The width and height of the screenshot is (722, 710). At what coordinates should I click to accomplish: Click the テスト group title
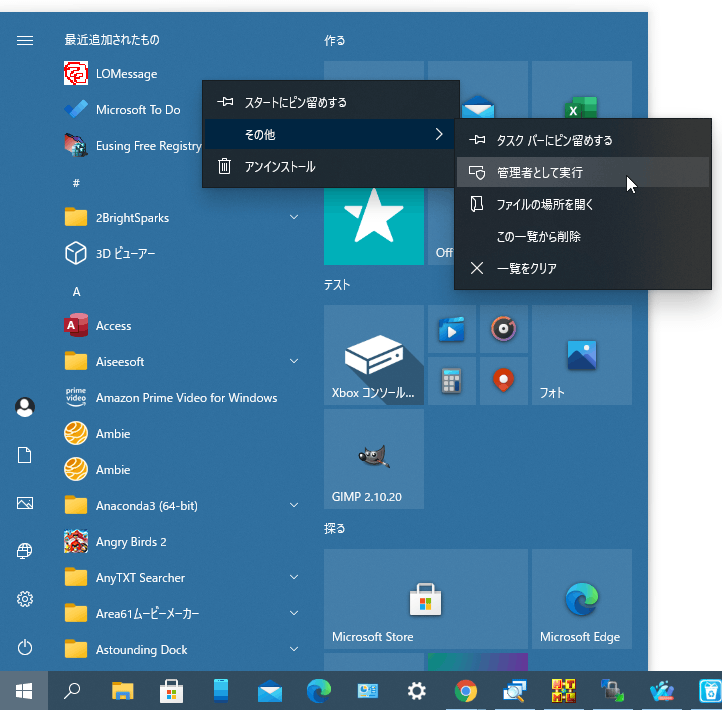337,285
